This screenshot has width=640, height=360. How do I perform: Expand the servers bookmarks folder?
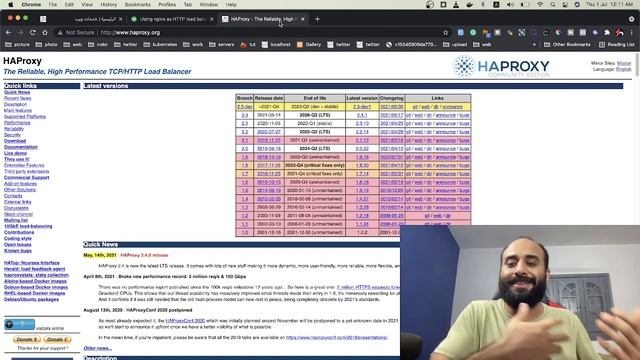click(222, 44)
